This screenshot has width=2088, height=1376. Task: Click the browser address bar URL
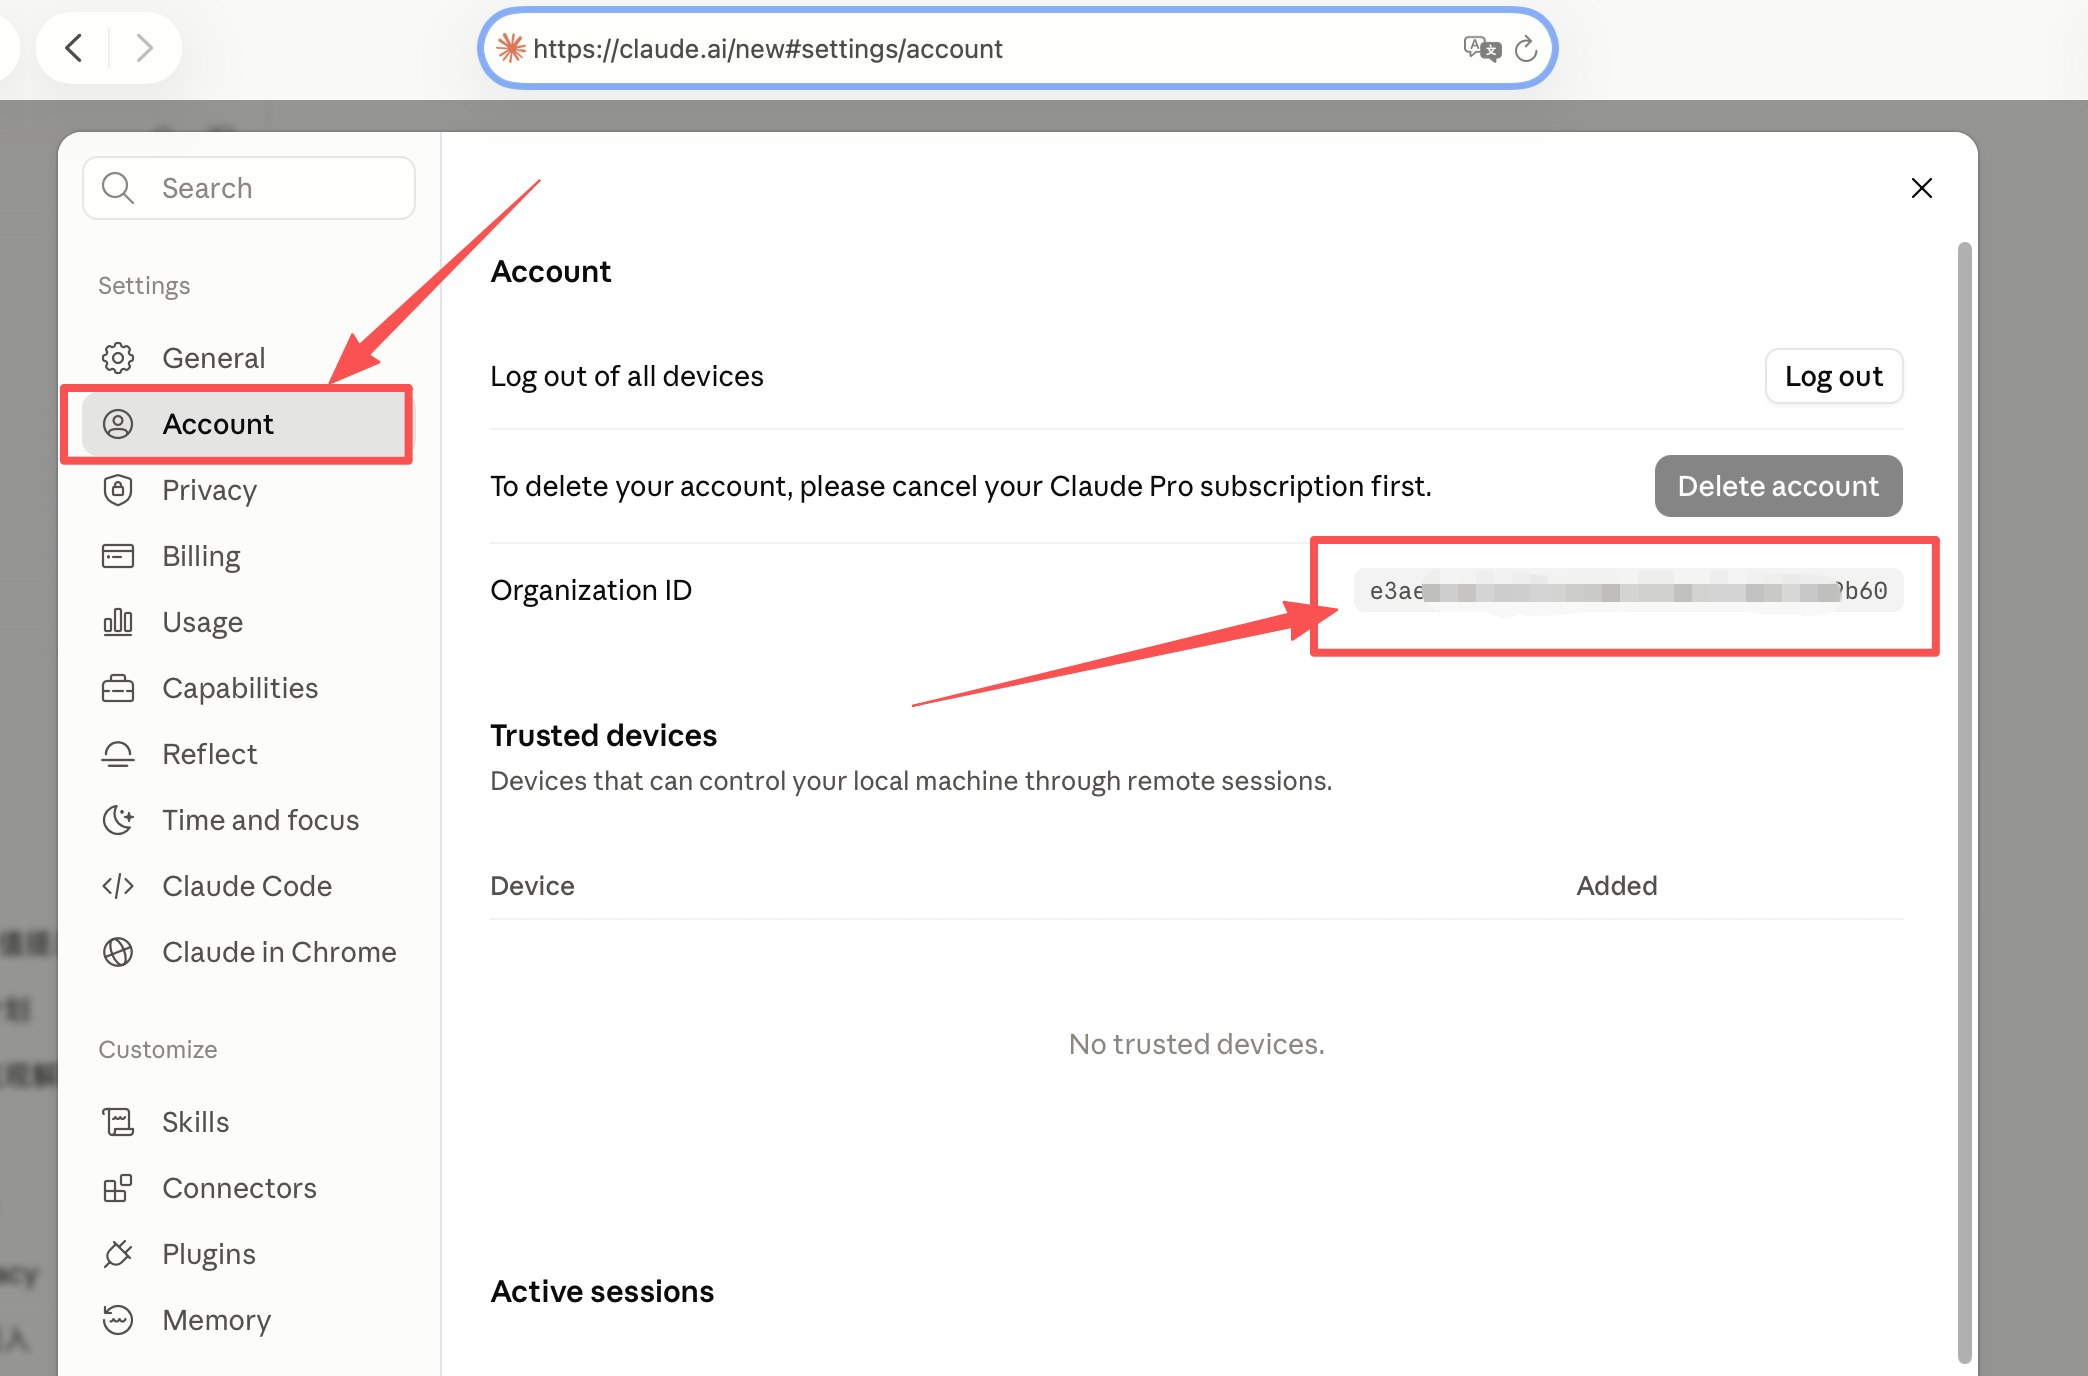point(768,49)
